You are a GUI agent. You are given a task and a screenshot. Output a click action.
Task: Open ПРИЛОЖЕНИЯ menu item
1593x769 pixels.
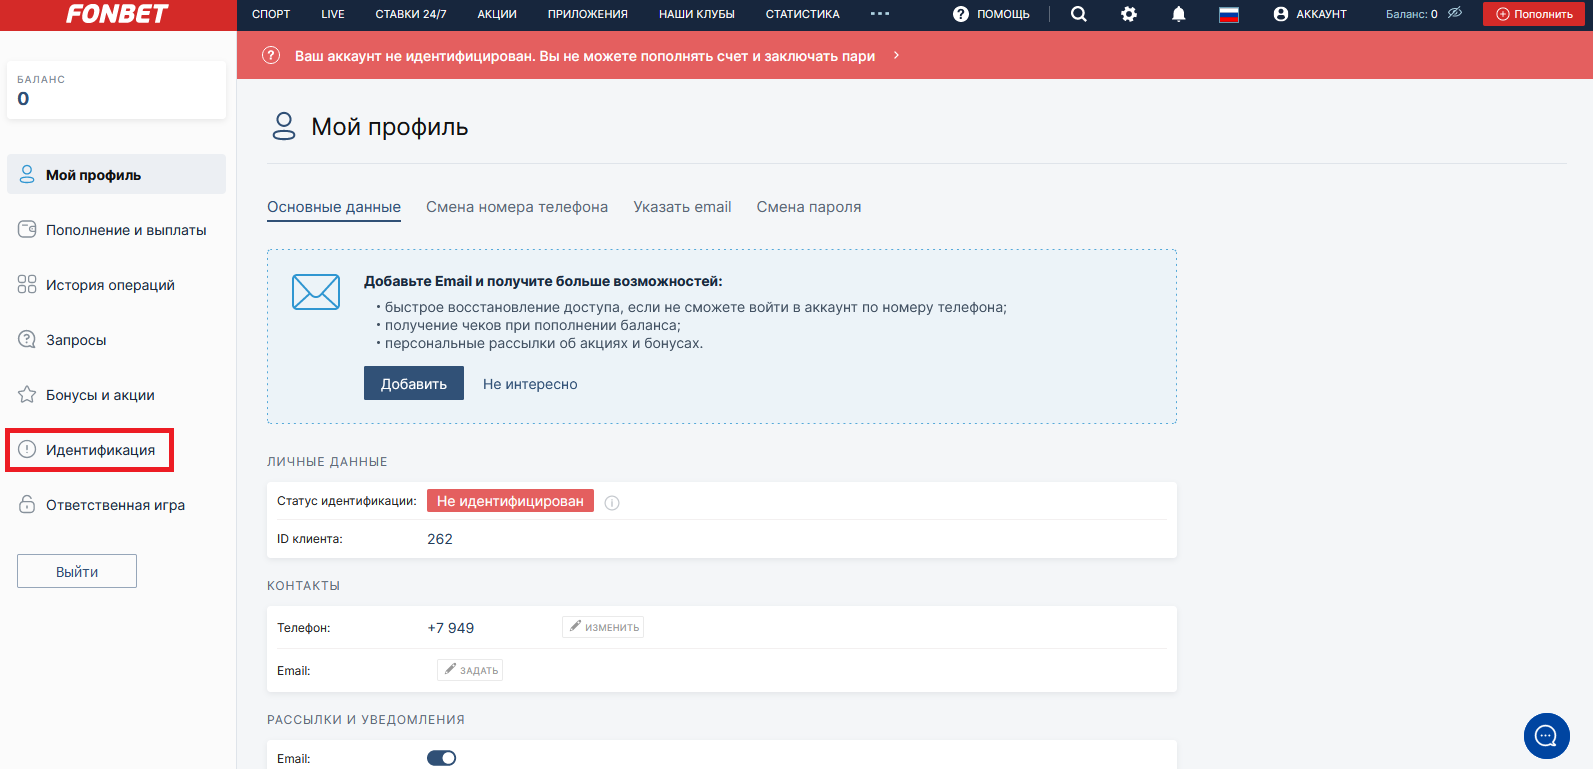coord(588,14)
